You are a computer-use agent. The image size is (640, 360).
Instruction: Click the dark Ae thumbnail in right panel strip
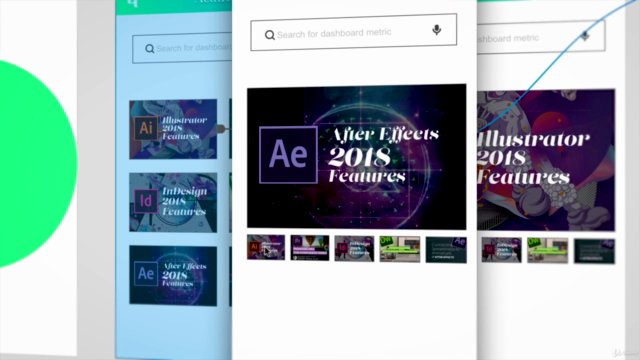594,251
